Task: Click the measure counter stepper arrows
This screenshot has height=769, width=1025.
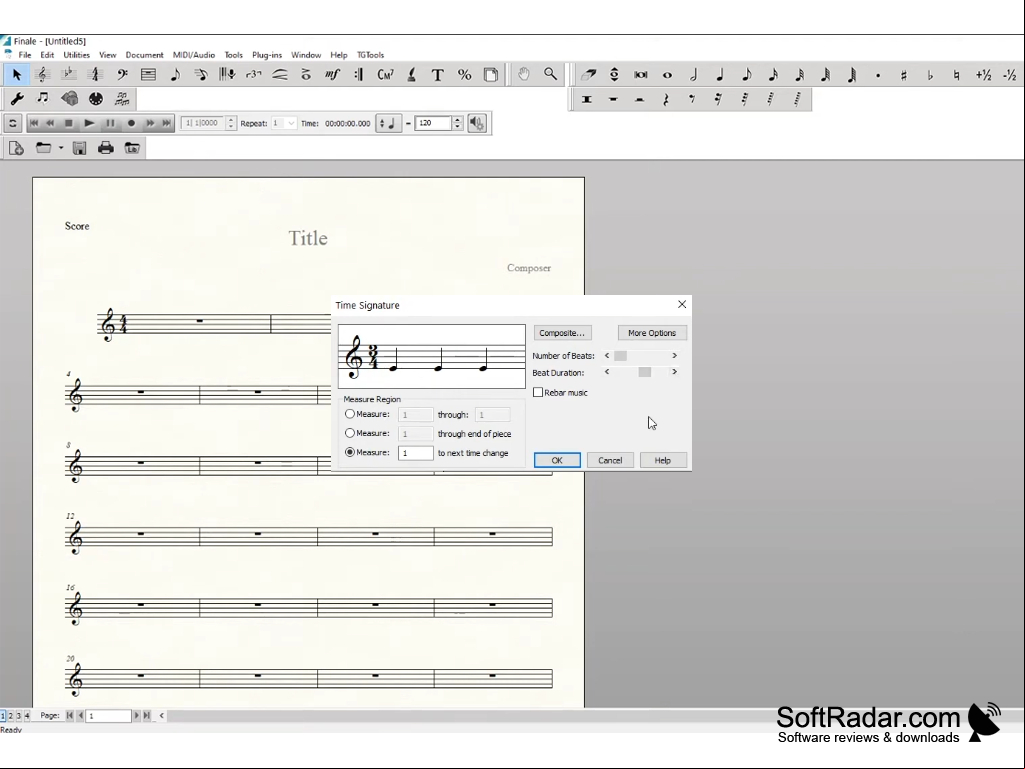Action: click(231, 123)
